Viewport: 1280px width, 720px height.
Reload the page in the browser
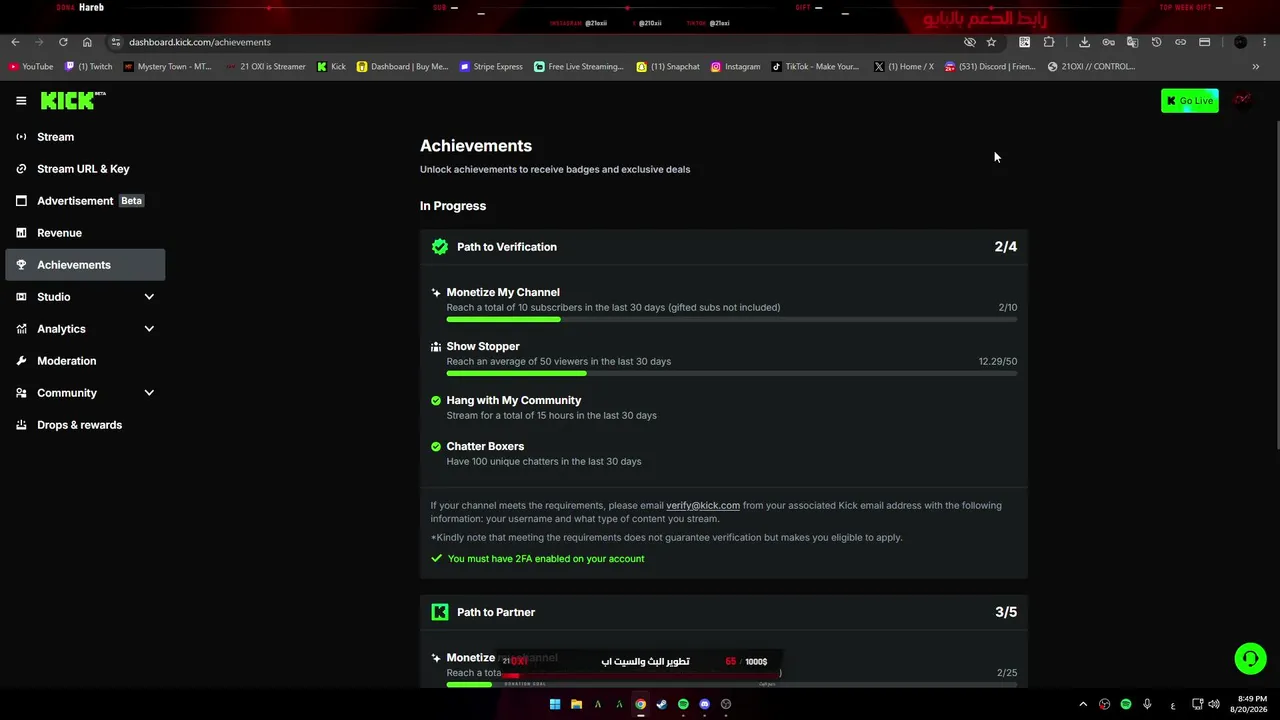[63, 42]
